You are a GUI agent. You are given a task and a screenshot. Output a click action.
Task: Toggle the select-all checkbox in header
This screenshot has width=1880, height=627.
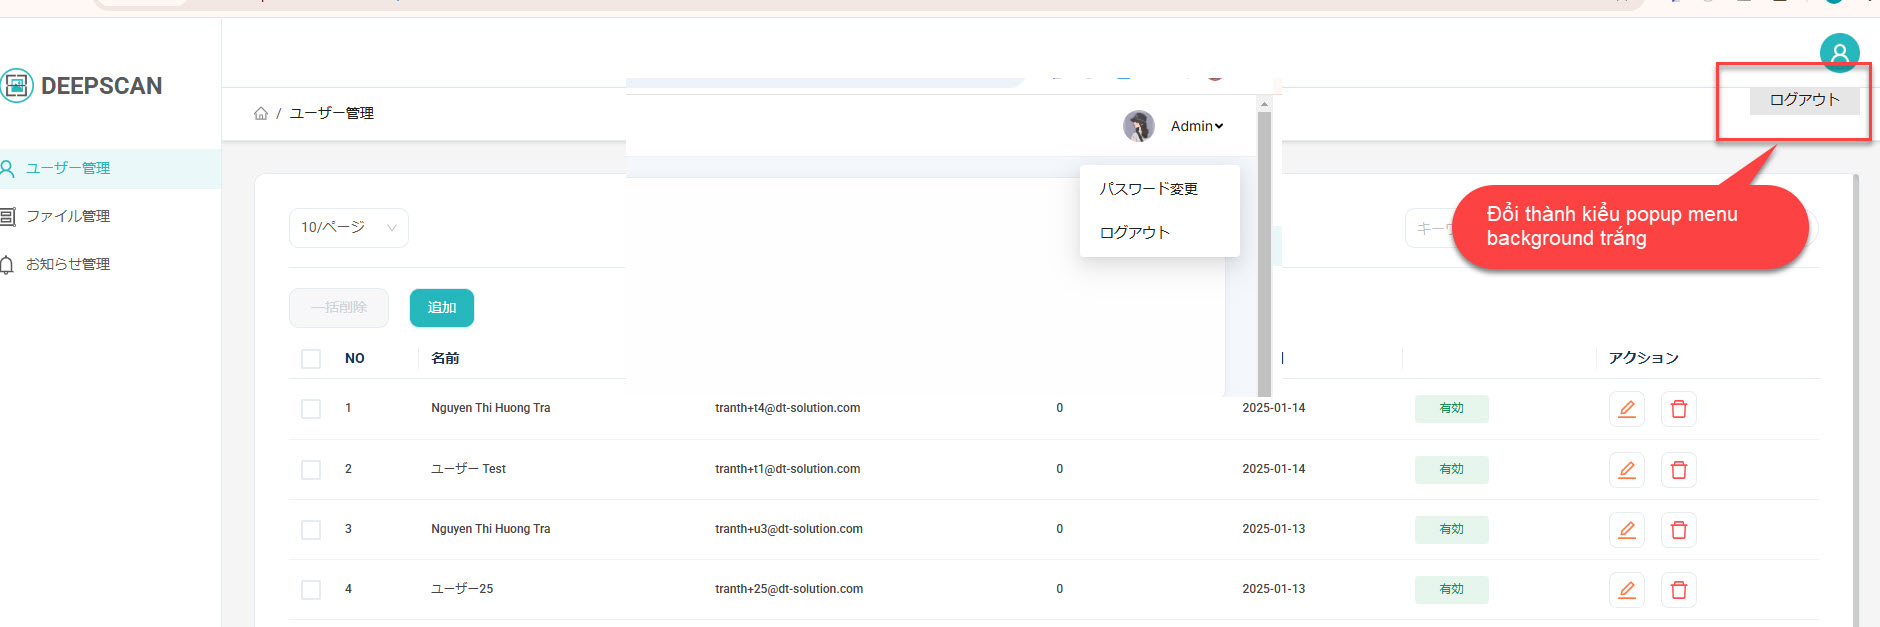point(311,359)
